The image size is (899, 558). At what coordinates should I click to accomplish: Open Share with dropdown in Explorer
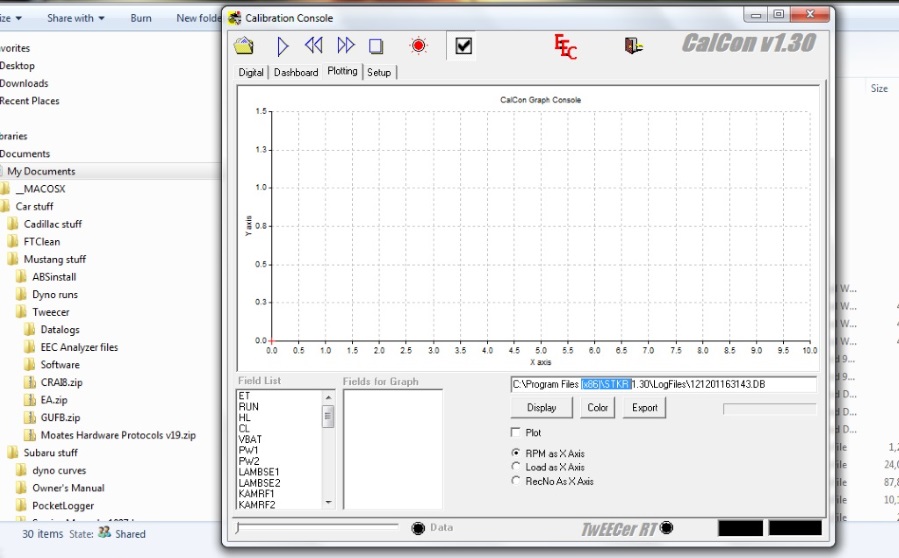76,18
